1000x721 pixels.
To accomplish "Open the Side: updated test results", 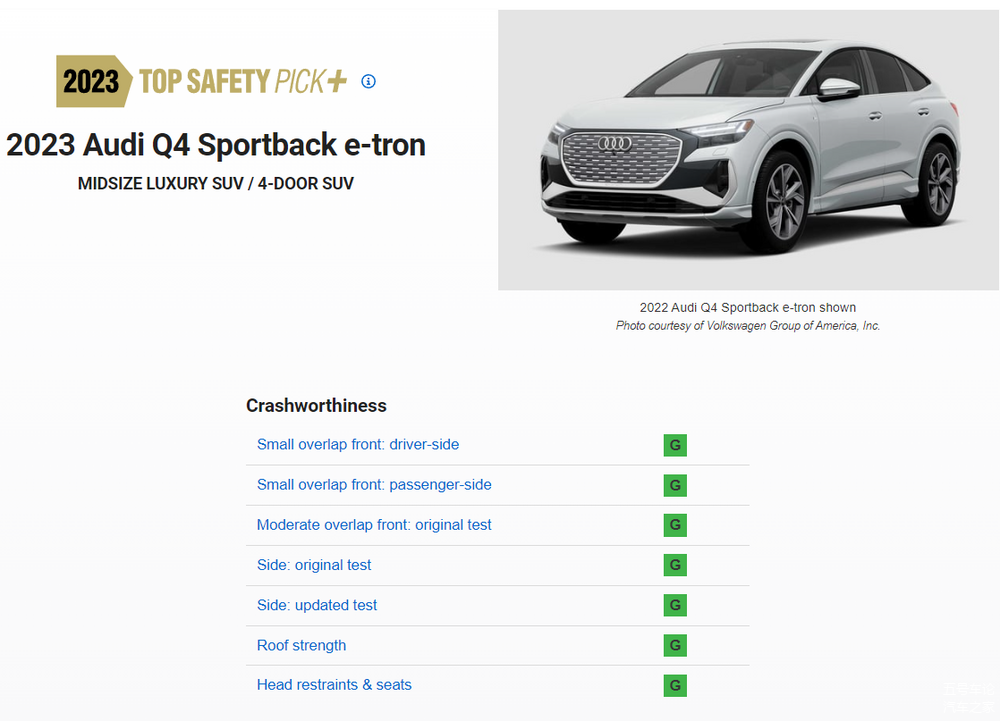I will 316,605.
